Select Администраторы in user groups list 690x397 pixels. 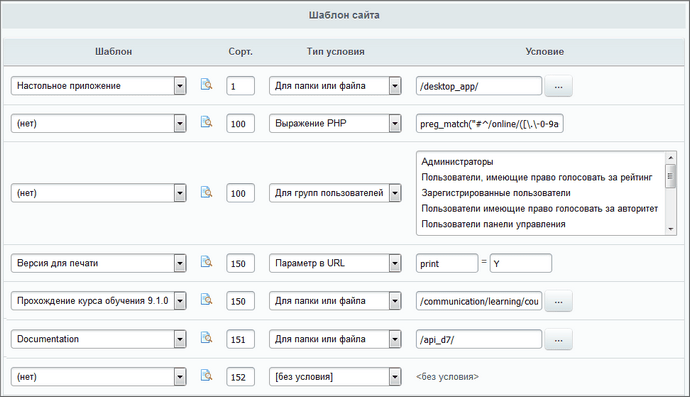click(457, 162)
